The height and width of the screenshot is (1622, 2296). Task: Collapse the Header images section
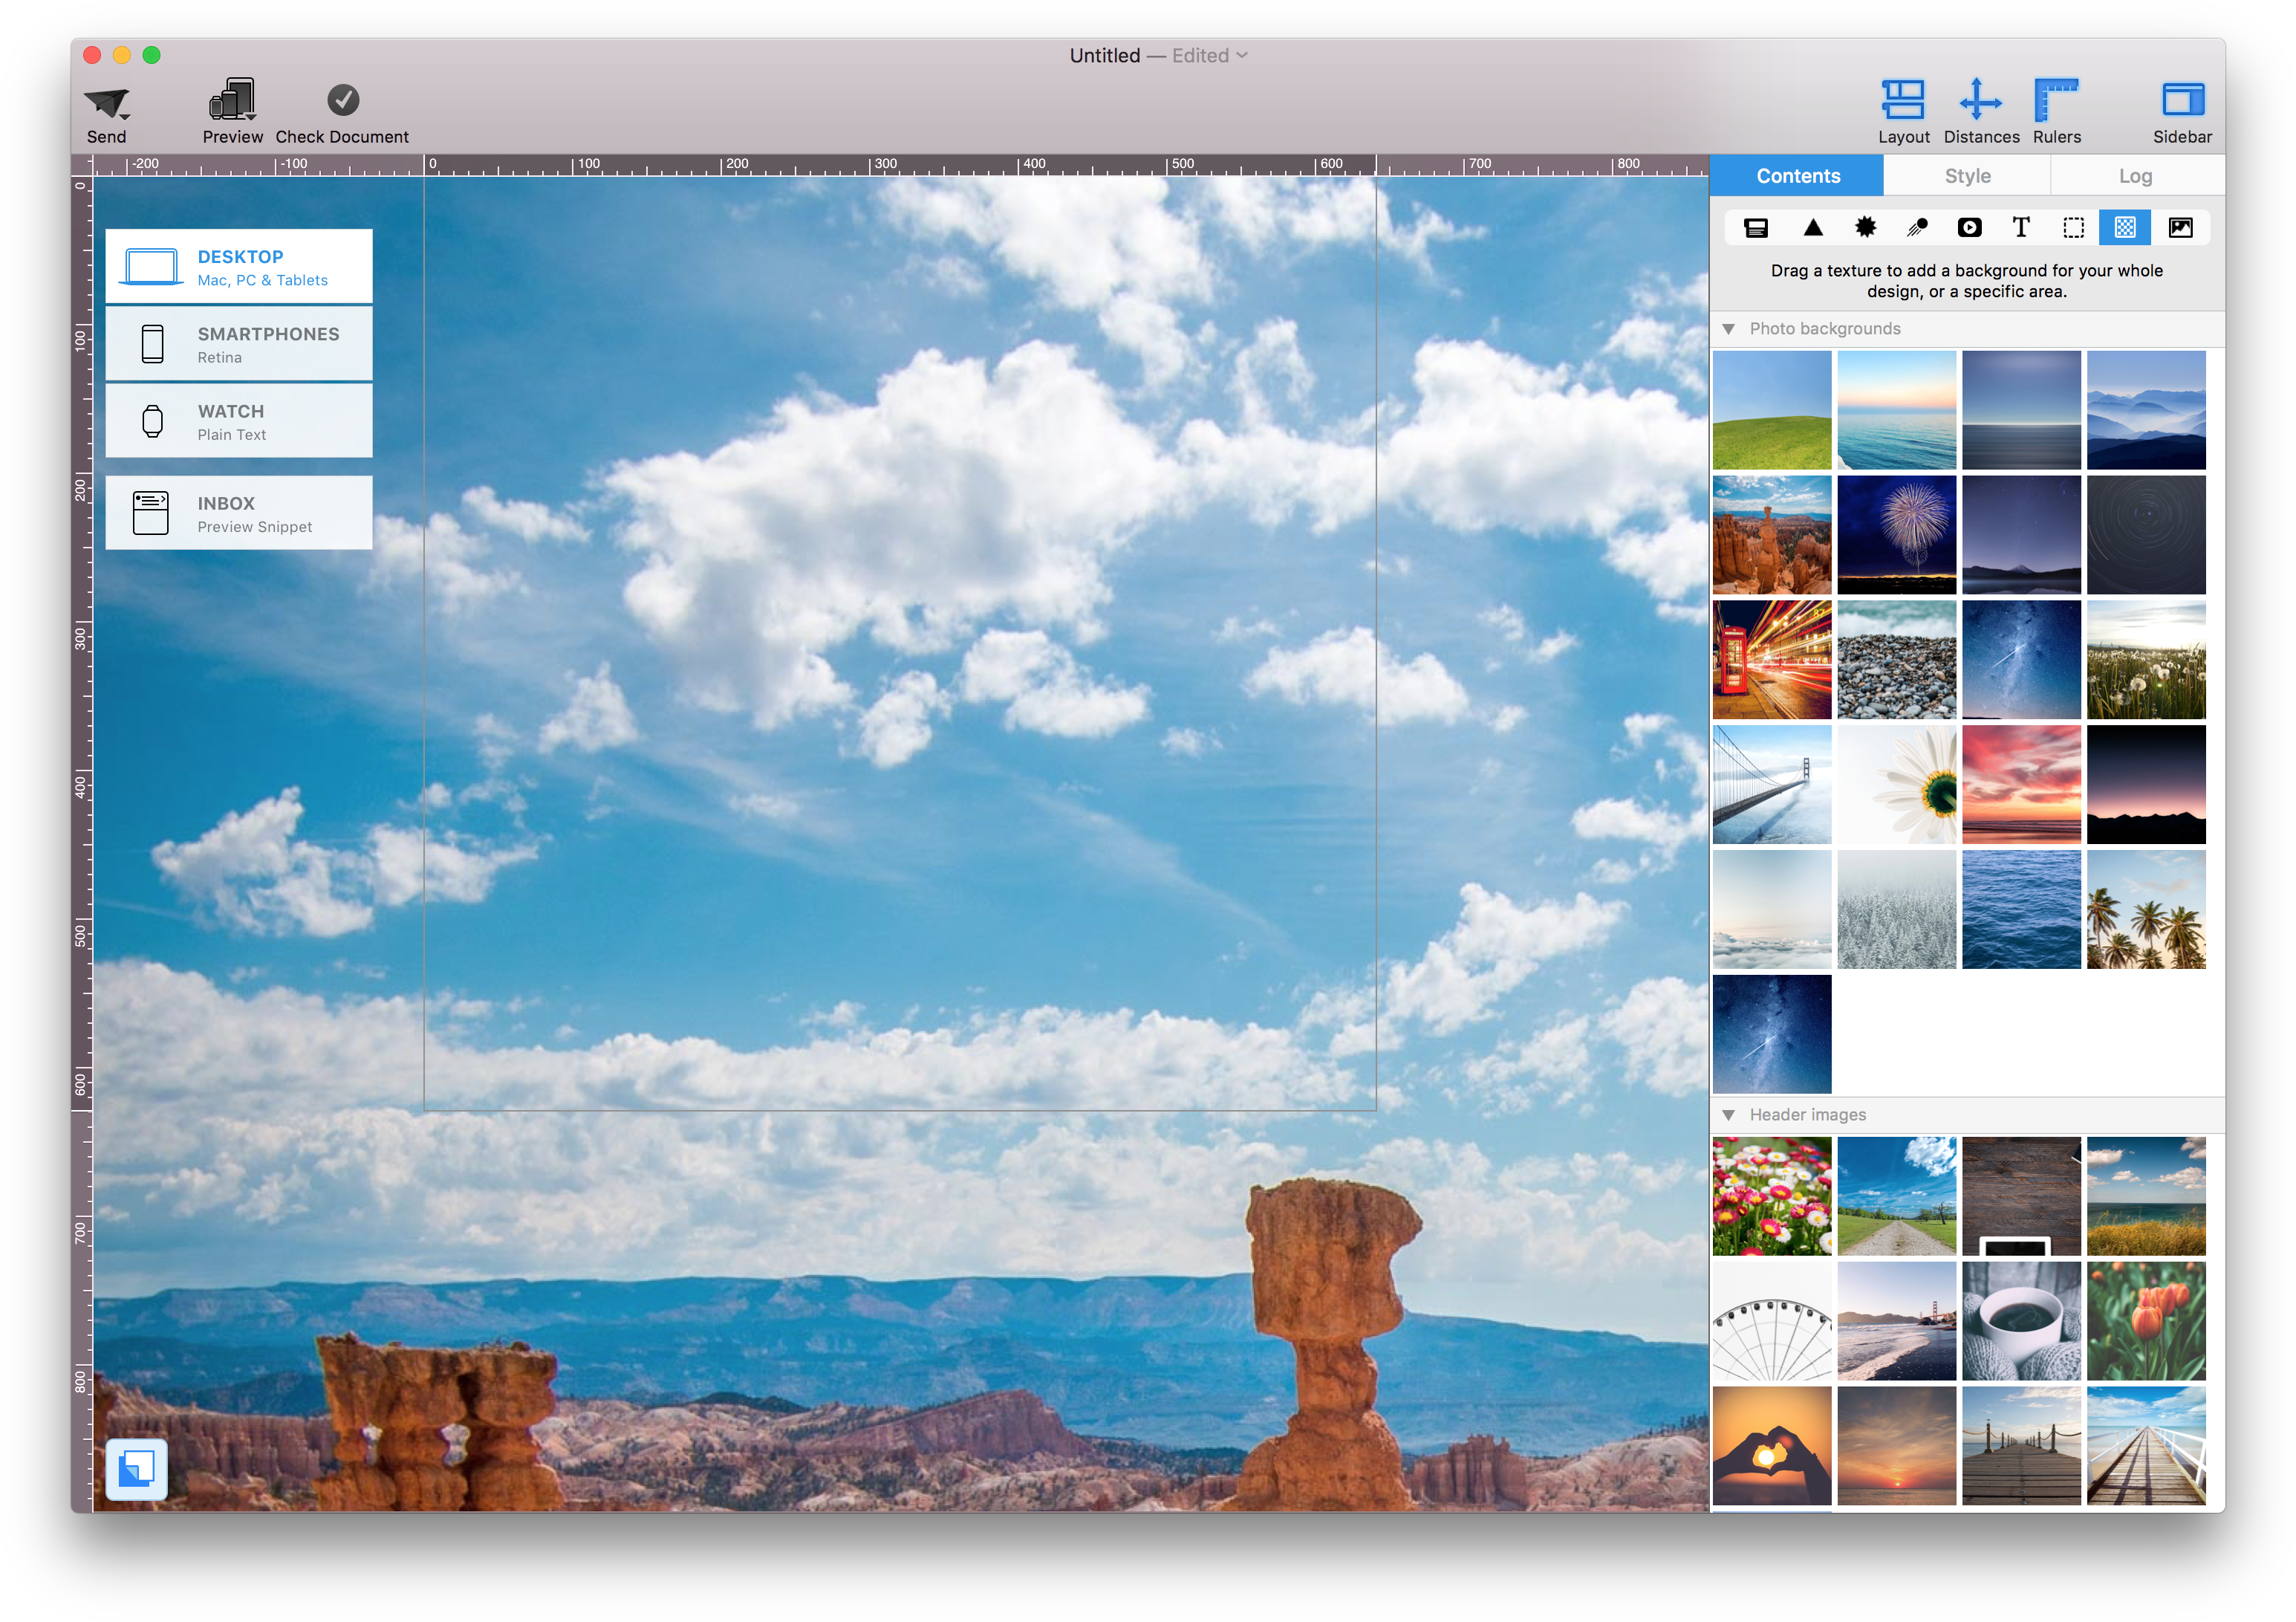tap(1731, 1114)
